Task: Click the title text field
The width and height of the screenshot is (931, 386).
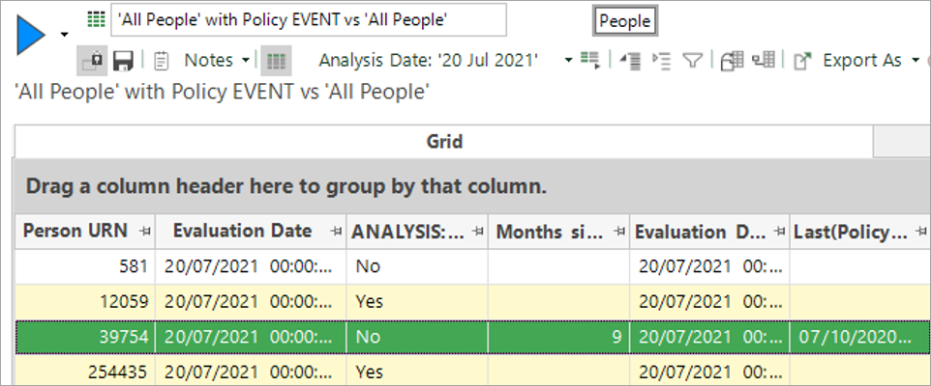Action: coord(309,20)
